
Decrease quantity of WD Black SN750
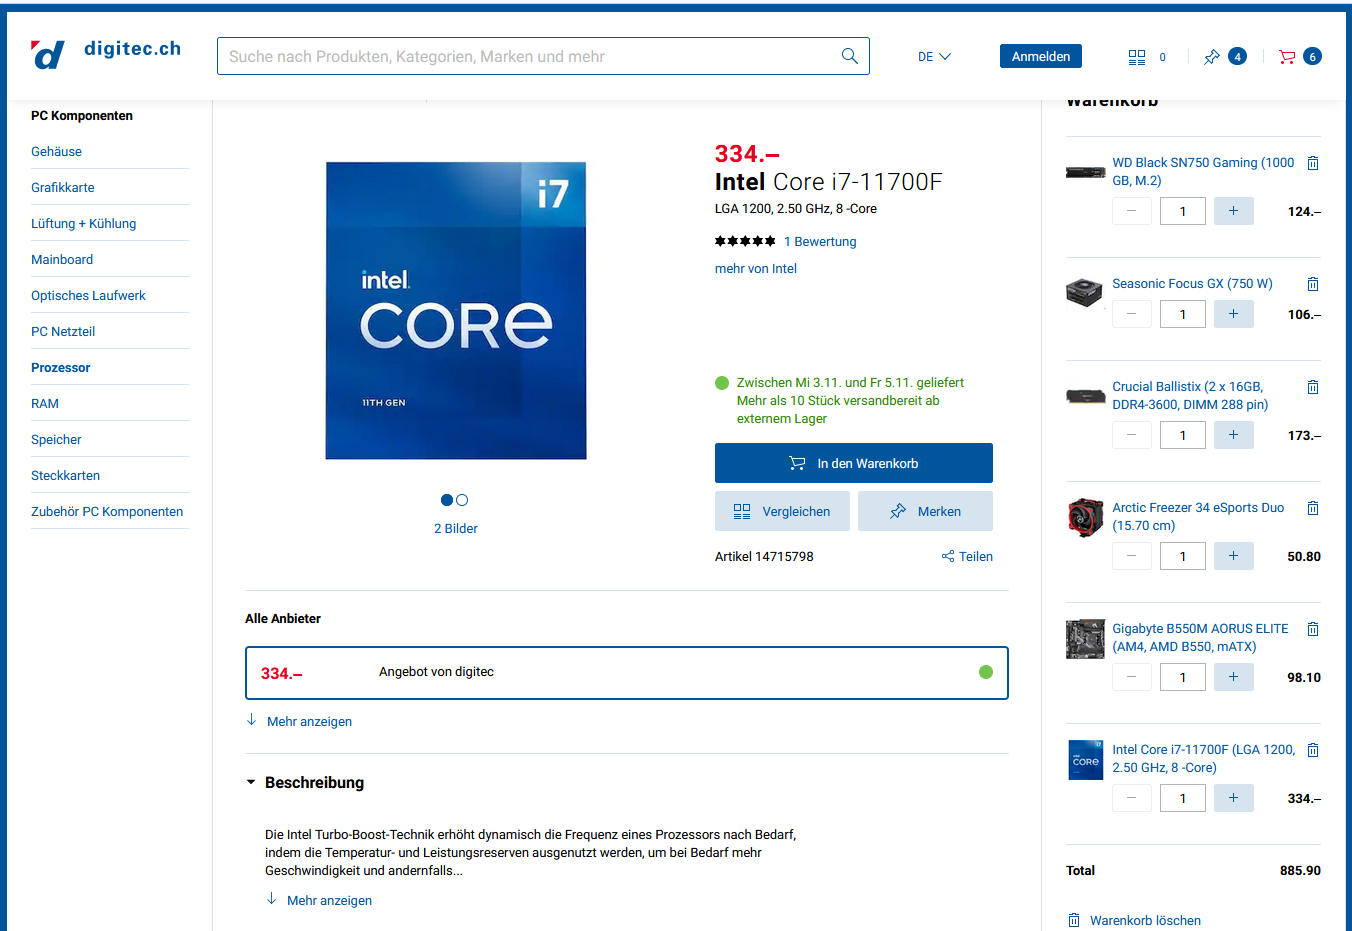pyautogui.click(x=1132, y=211)
